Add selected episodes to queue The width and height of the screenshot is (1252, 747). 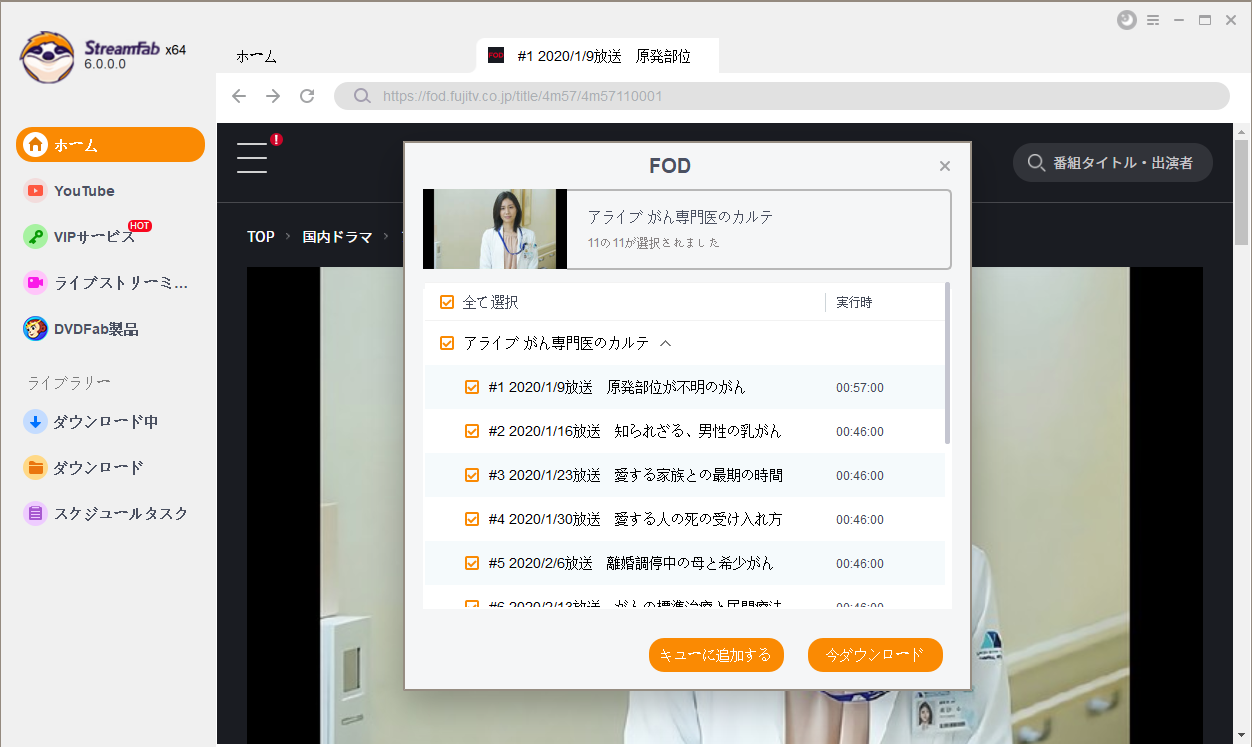click(716, 655)
